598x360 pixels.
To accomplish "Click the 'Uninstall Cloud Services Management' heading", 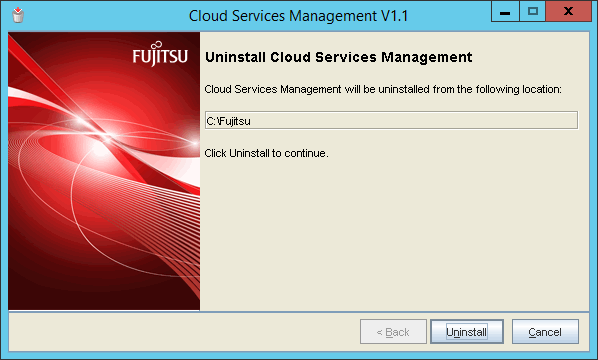I will coord(339,57).
